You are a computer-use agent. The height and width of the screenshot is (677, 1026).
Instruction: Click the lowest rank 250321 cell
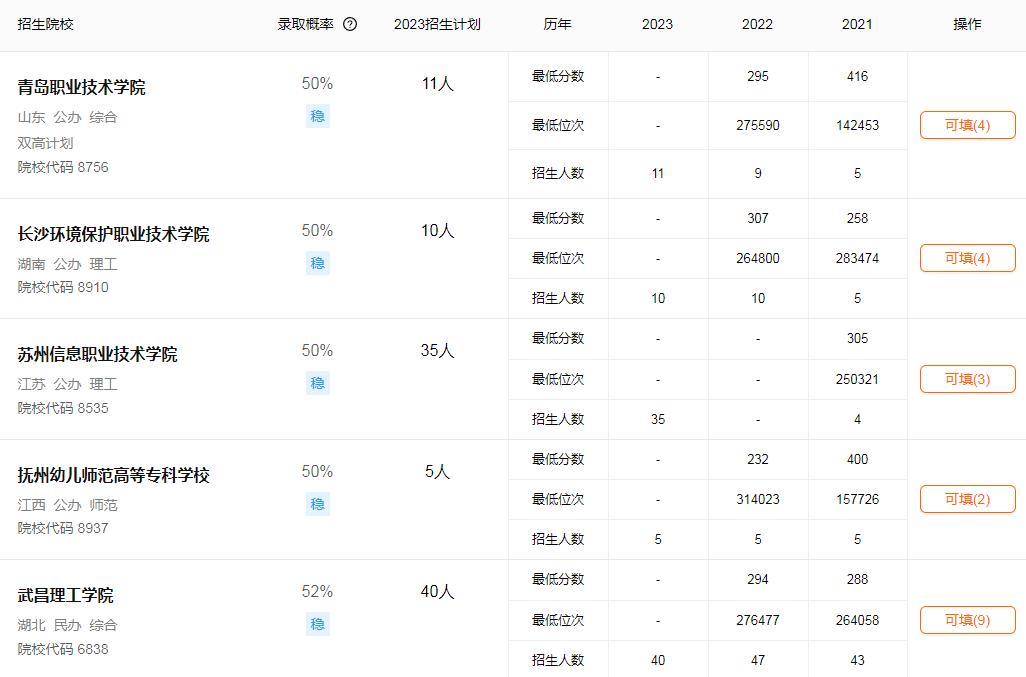[x=857, y=379]
